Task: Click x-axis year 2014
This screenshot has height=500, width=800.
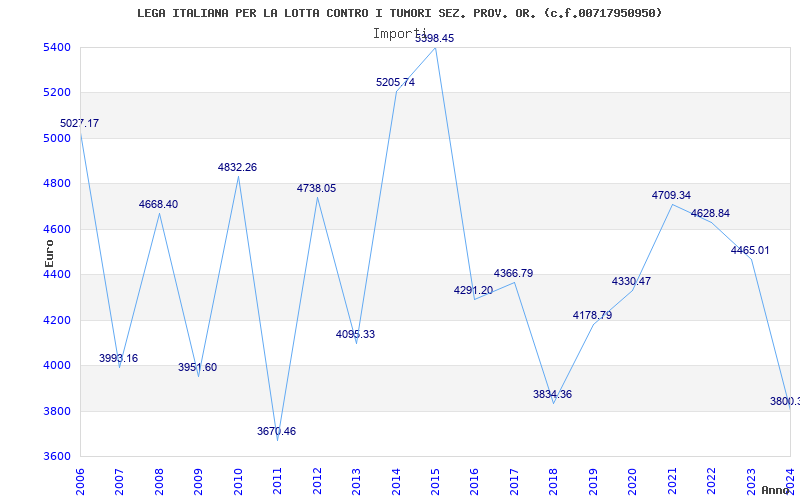Action: pos(396,481)
